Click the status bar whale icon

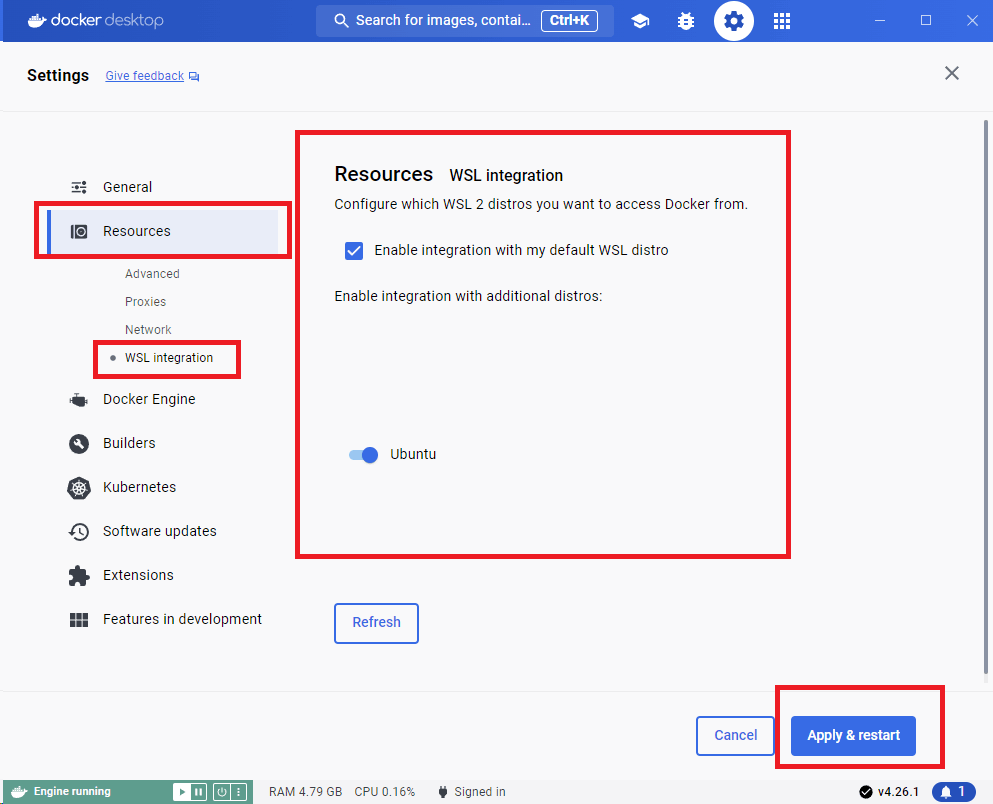(x=19, y=791)
